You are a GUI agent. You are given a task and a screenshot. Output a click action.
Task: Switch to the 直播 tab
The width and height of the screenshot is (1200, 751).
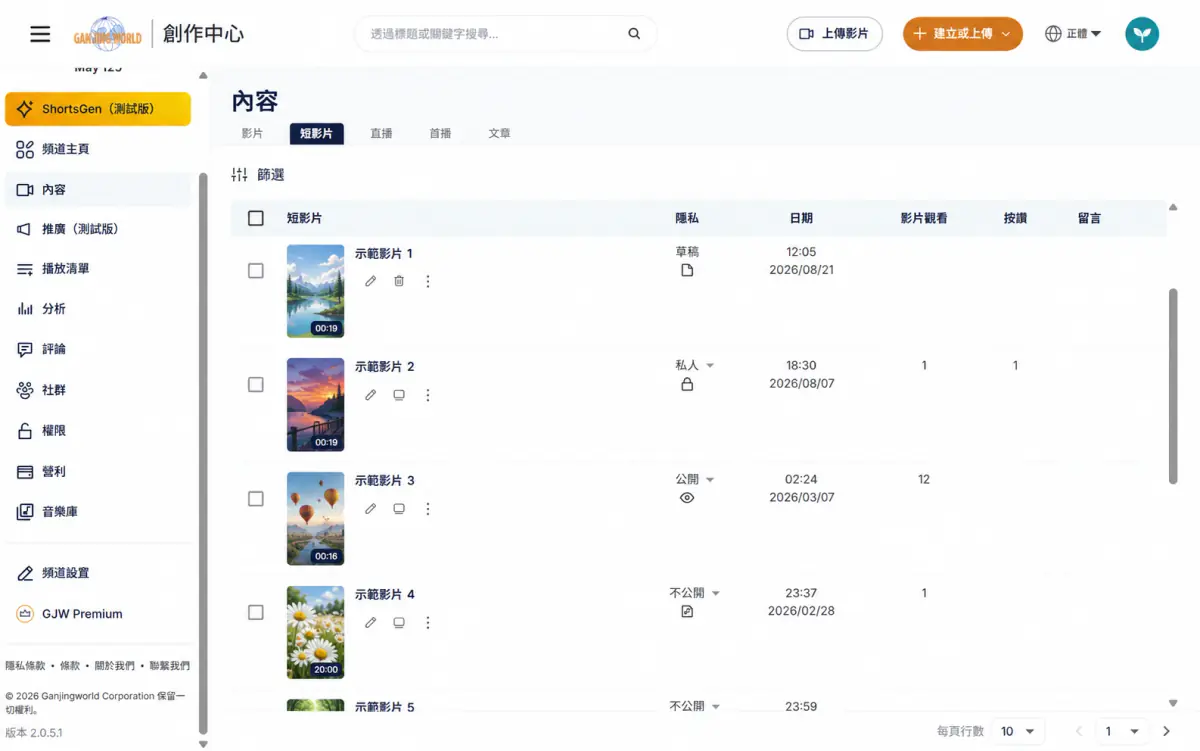click(x=381, y=133)
